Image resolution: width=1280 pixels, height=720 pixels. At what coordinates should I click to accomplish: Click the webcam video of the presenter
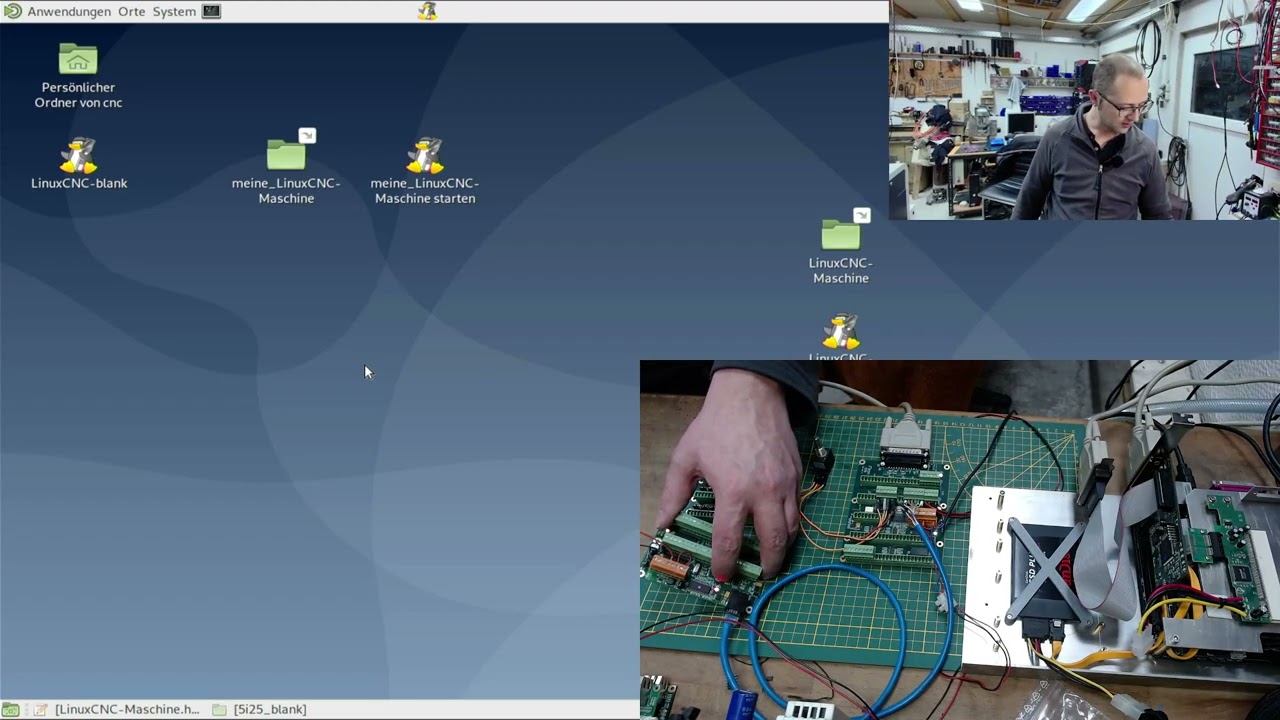tap(1084, 110)
